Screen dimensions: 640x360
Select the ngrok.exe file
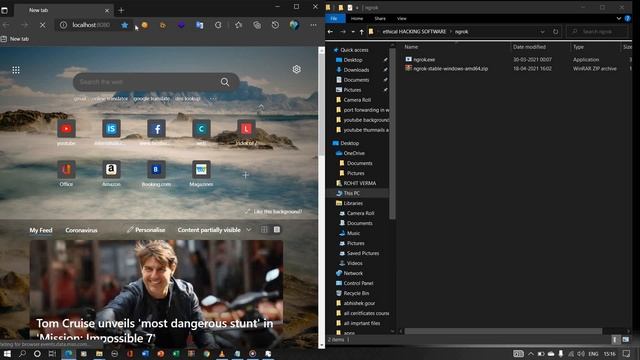point(424,60)
